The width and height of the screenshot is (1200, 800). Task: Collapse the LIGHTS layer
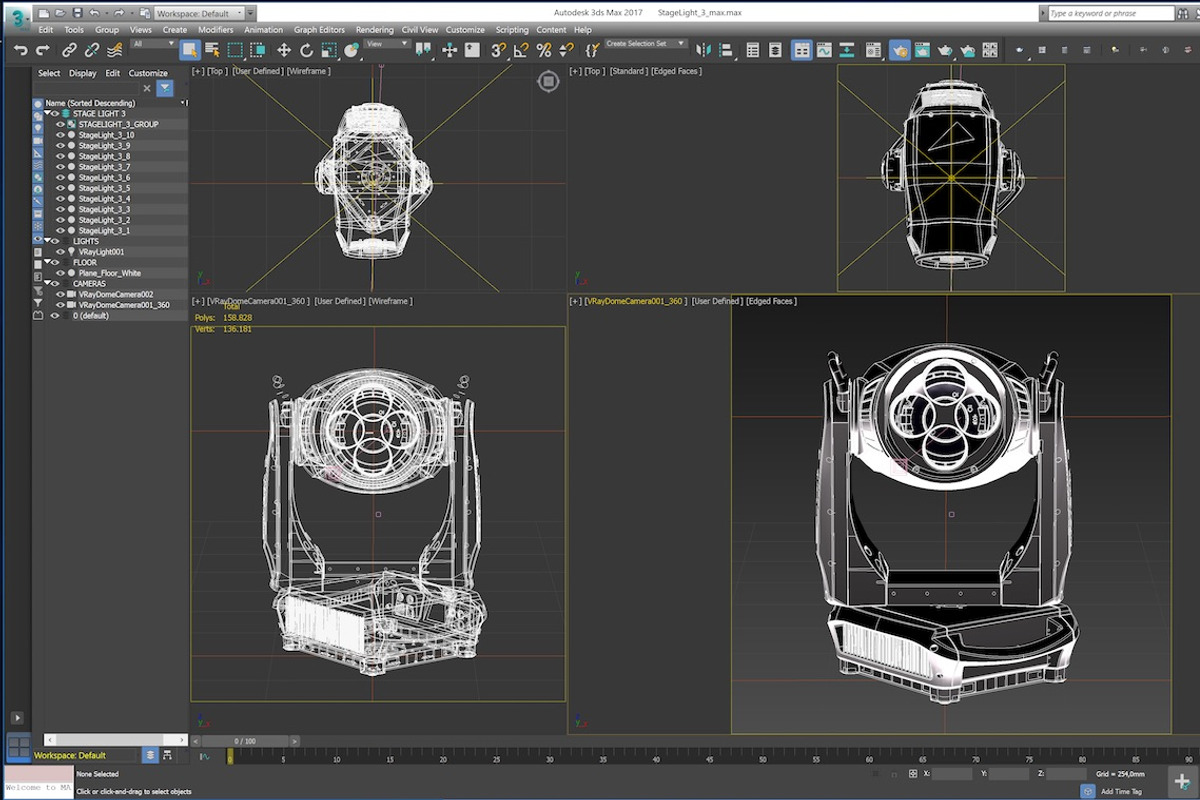[47, 241]
